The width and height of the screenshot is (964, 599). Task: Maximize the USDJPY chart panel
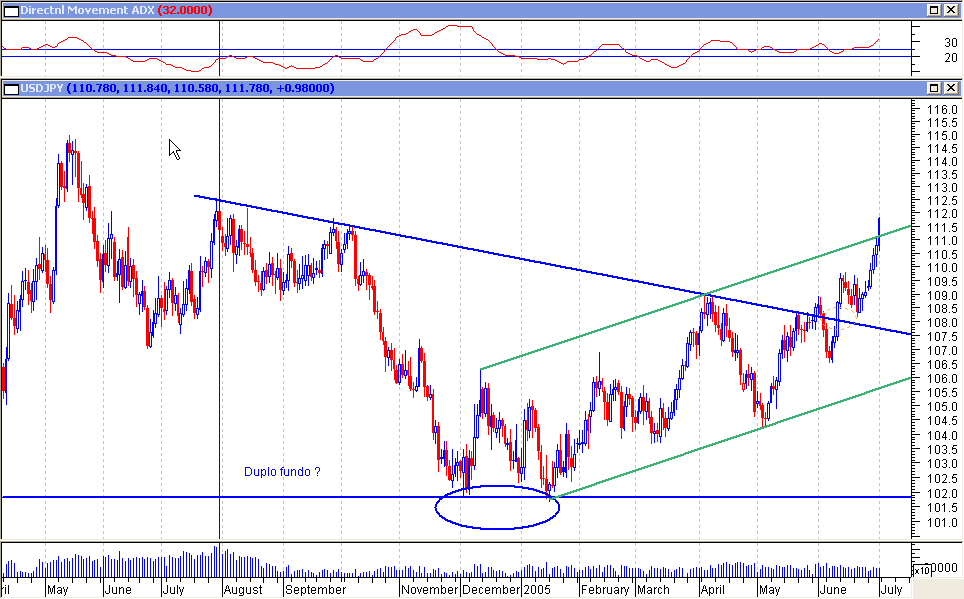coord(932,88)
